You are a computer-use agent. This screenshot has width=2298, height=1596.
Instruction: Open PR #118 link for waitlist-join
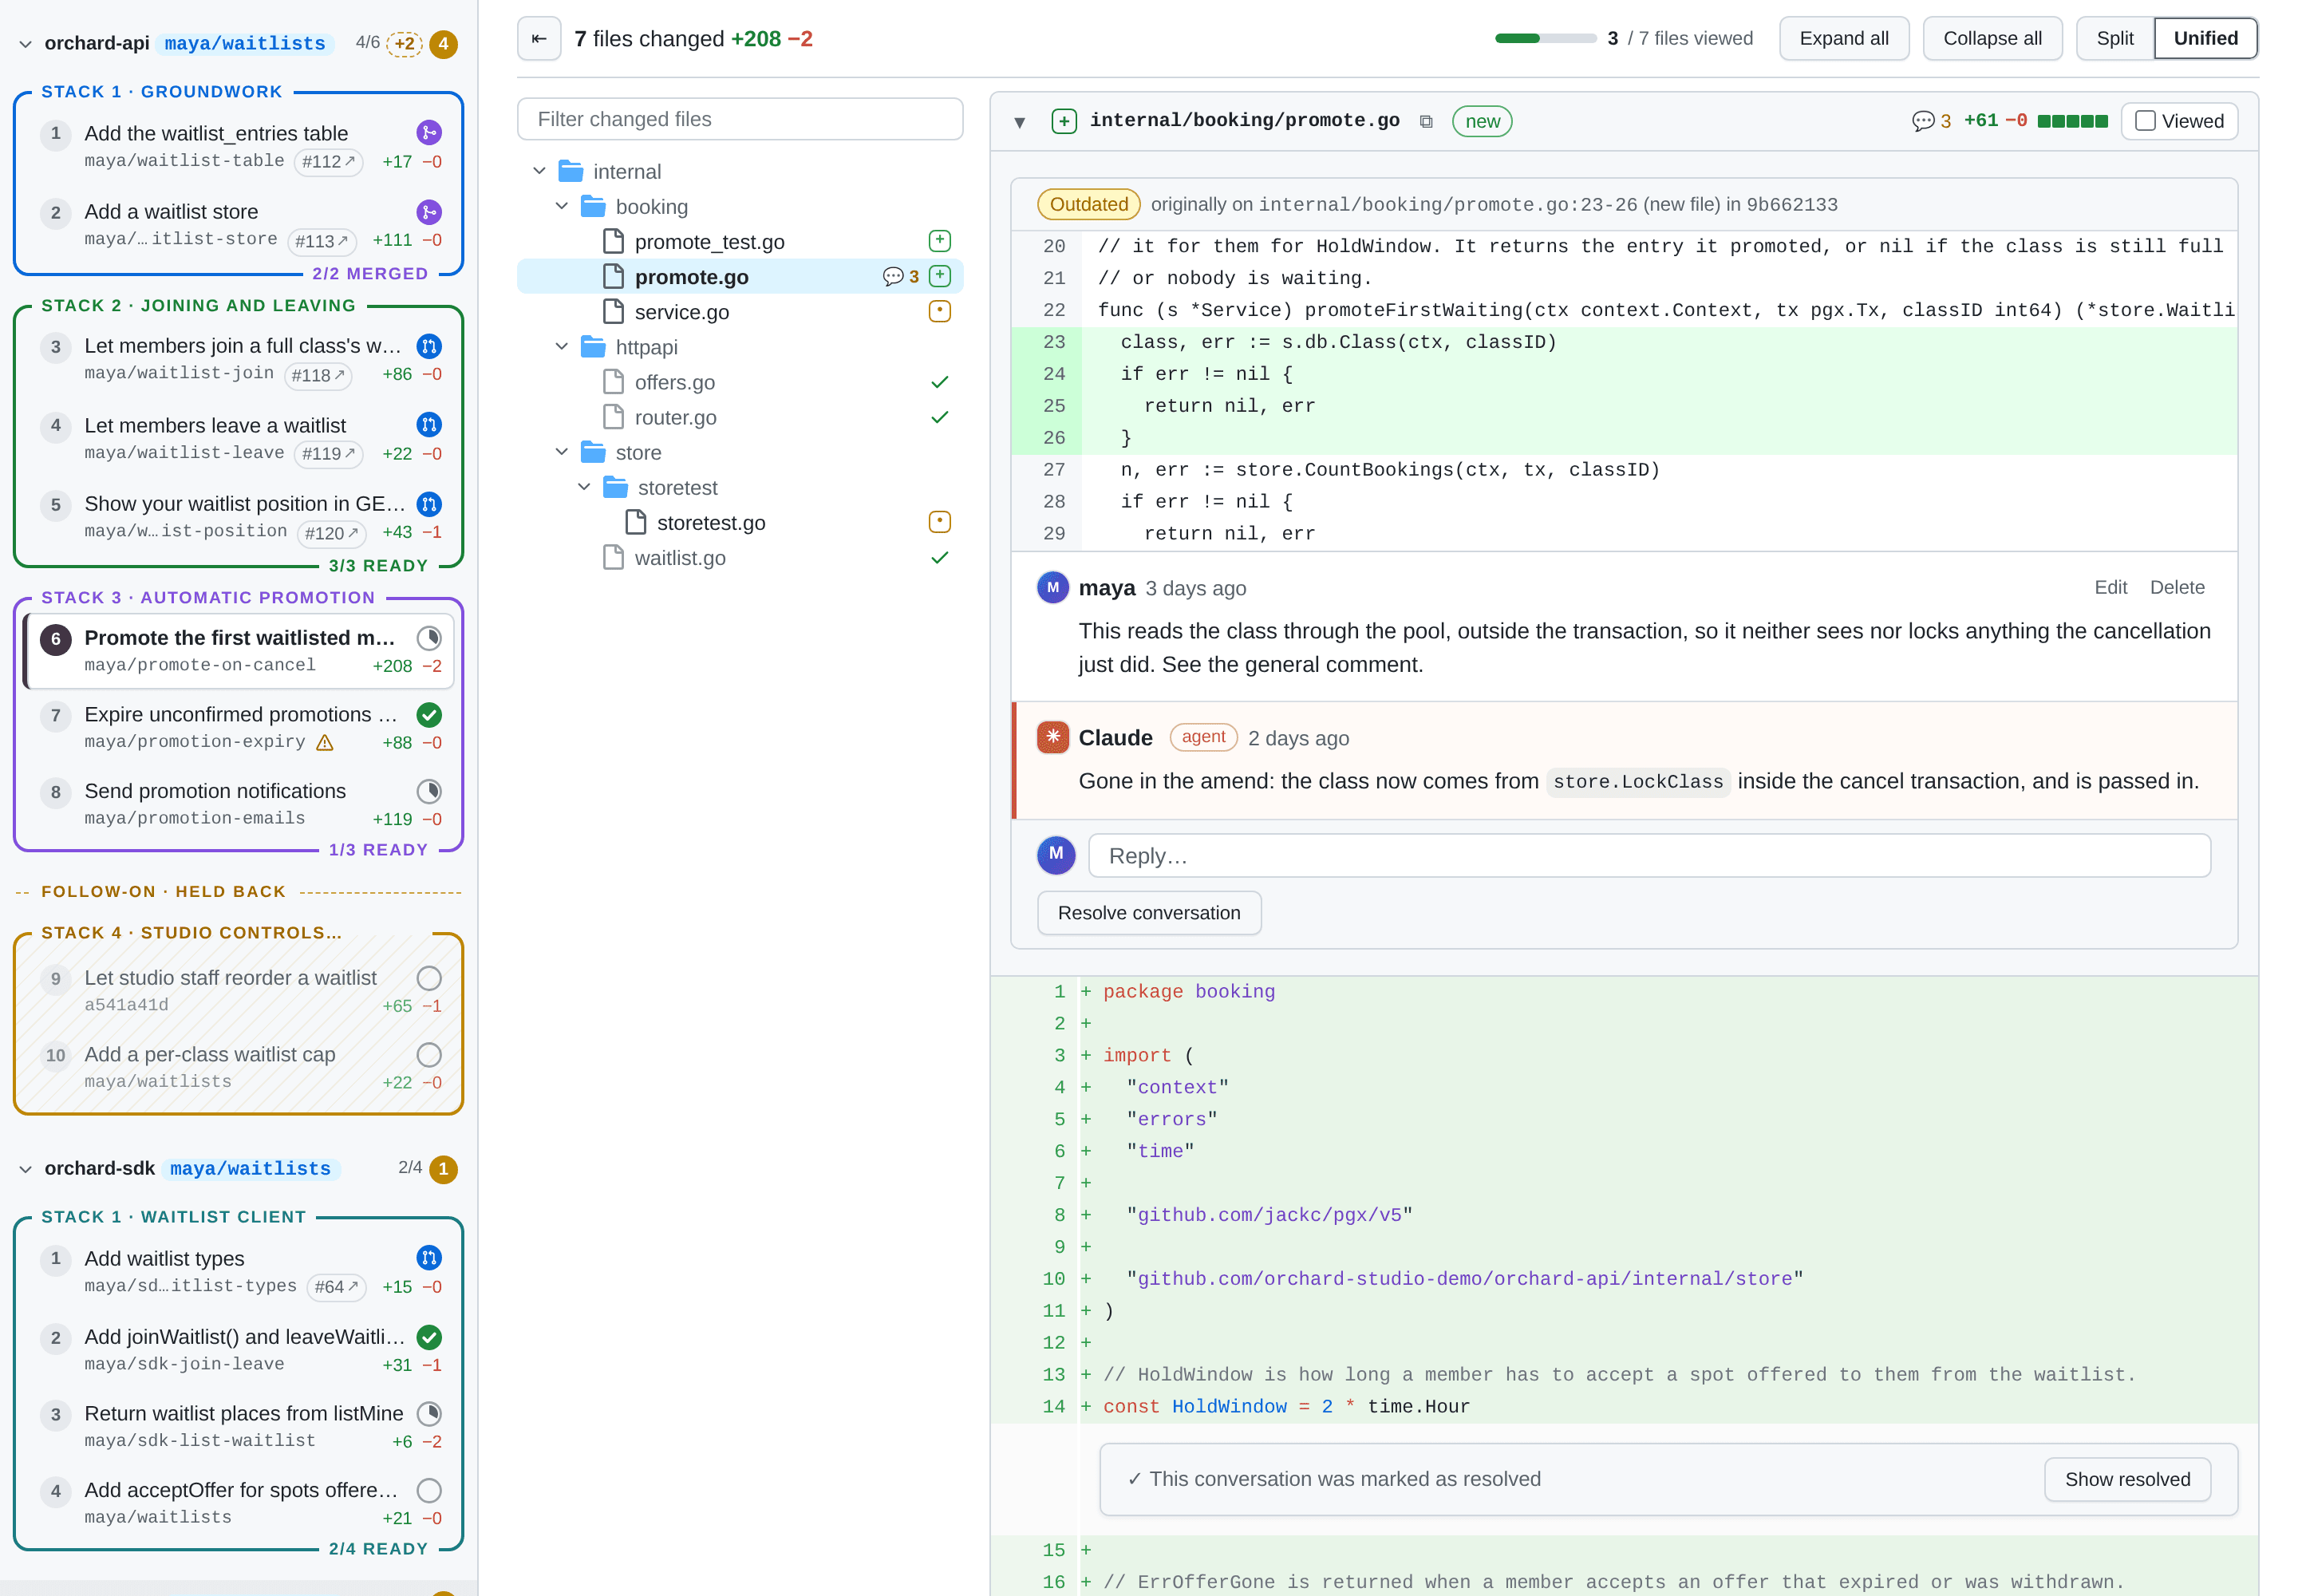click(x=318, y=375)
